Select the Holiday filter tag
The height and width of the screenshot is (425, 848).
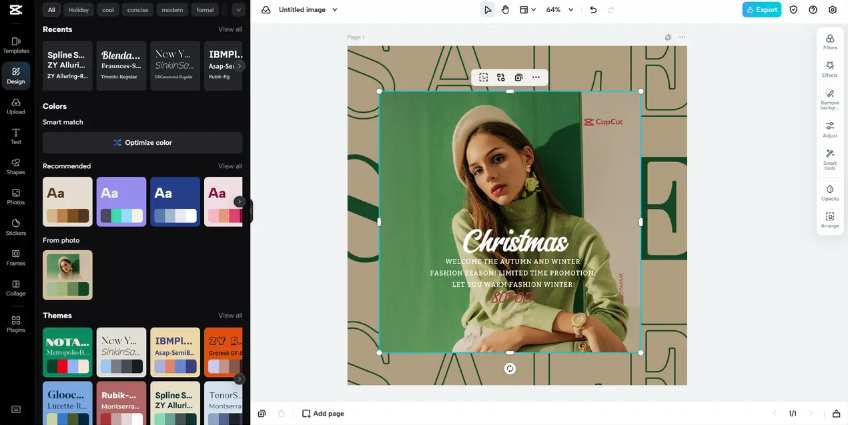(78, 10)
